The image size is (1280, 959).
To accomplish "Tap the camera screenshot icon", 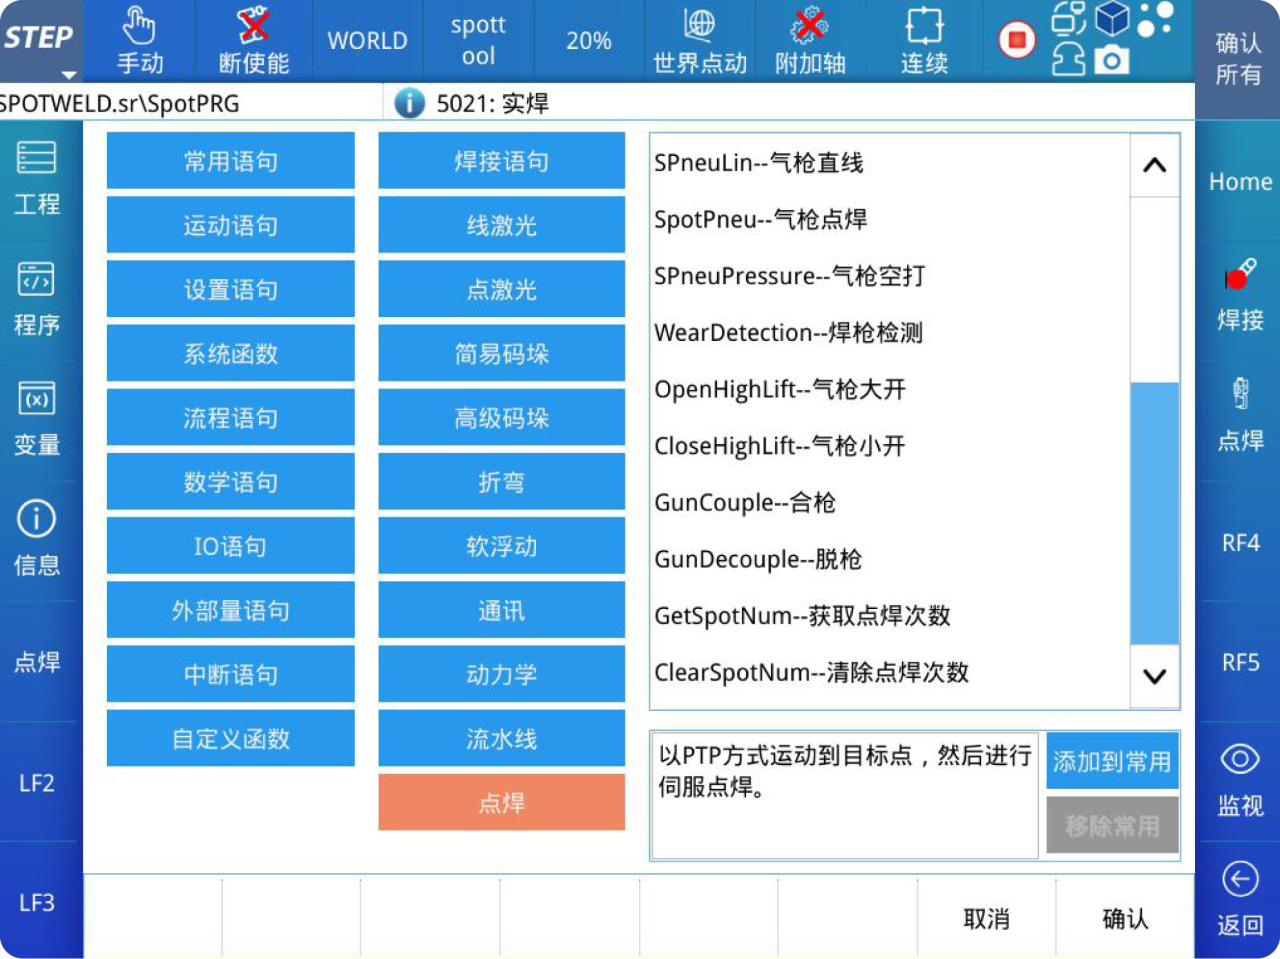I will (1111, 60).
